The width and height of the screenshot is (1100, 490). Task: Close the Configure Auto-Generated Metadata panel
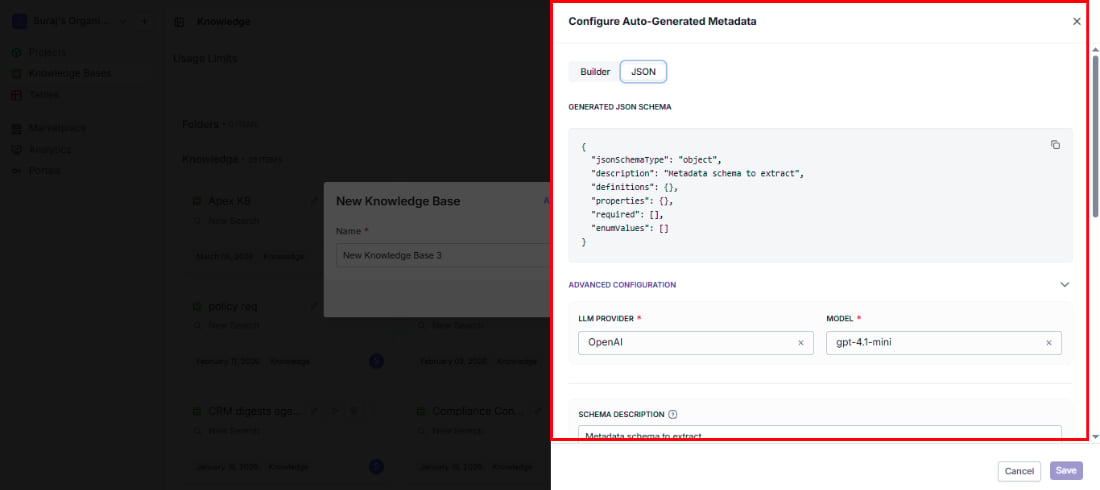(1077, 22)
